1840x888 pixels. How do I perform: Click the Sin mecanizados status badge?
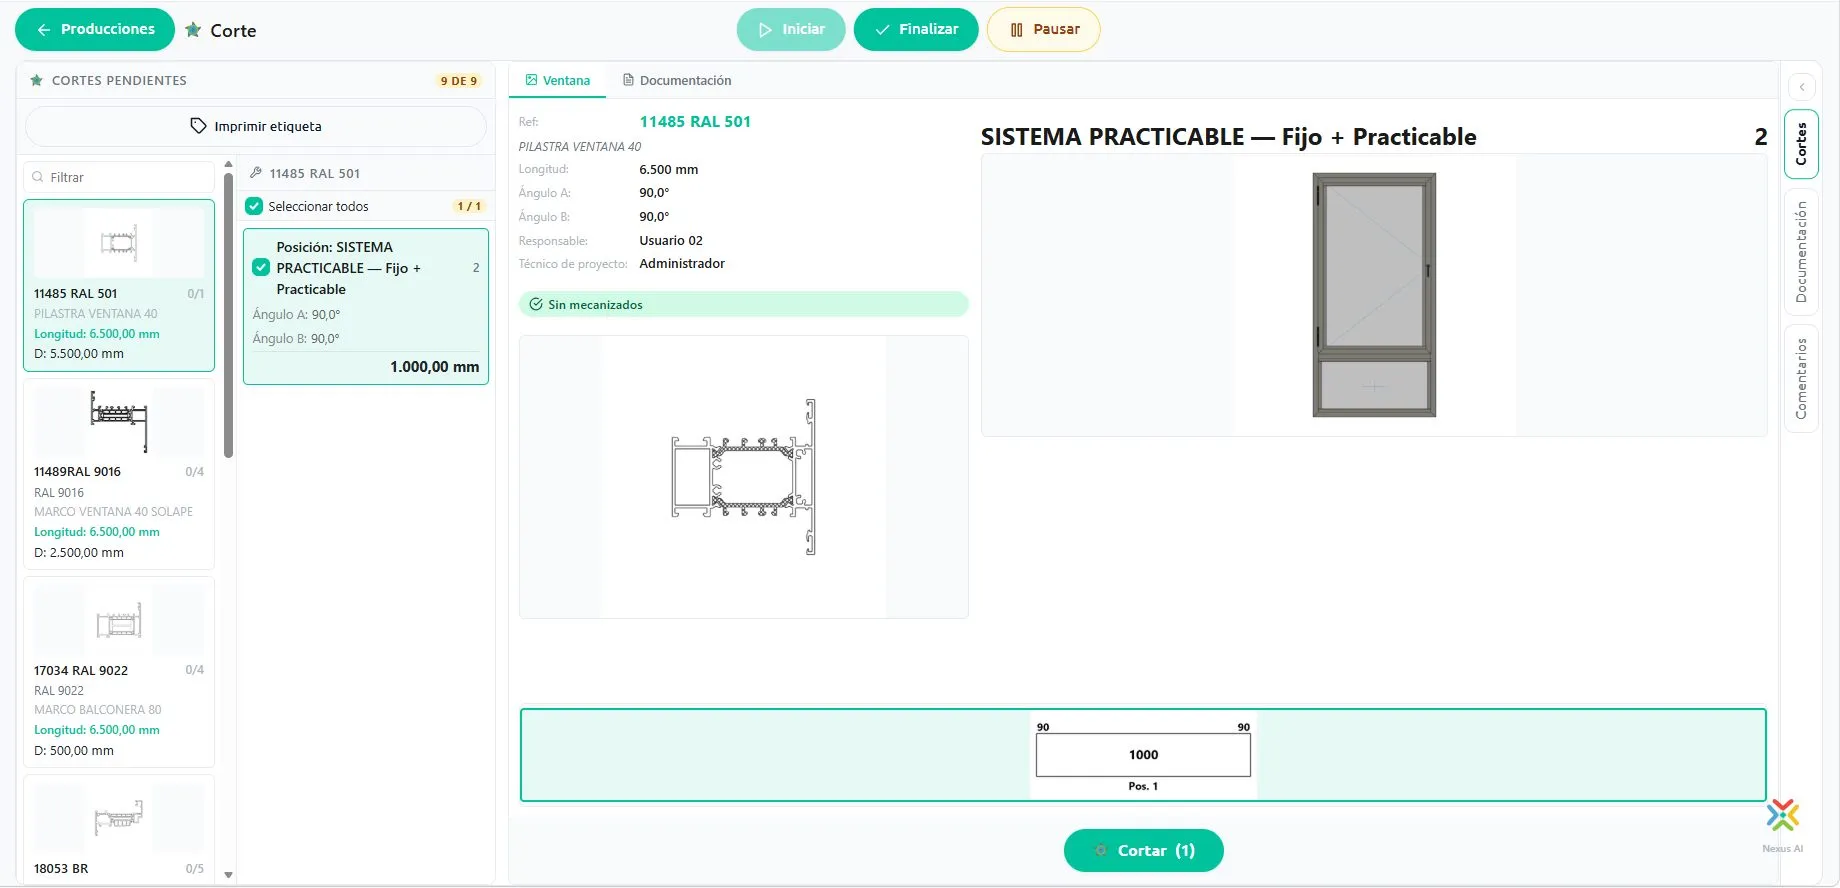(x=743, y=305)
